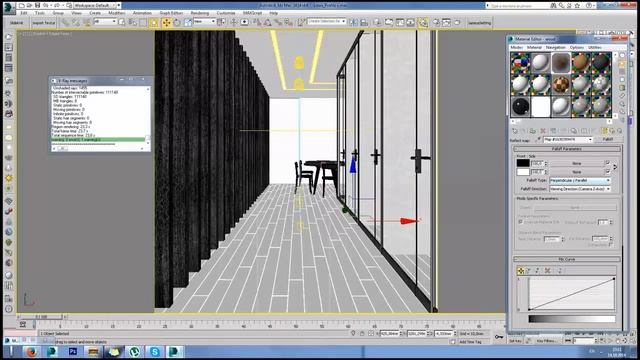Open the Falloff Direction dropdown
640x360 pixels.
tap(580, 189)
